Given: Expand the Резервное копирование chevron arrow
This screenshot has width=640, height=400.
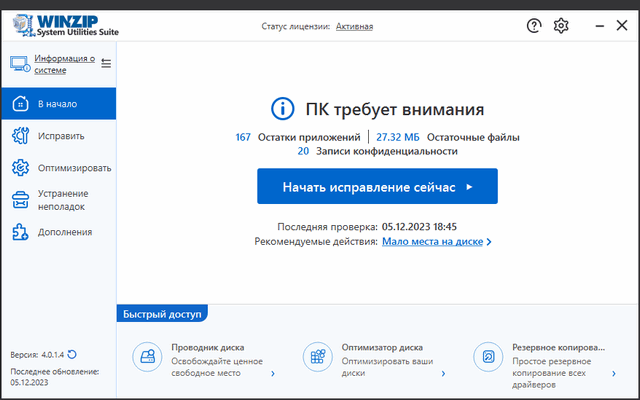Looking at the screenshot, I should (x=613, y=373).
